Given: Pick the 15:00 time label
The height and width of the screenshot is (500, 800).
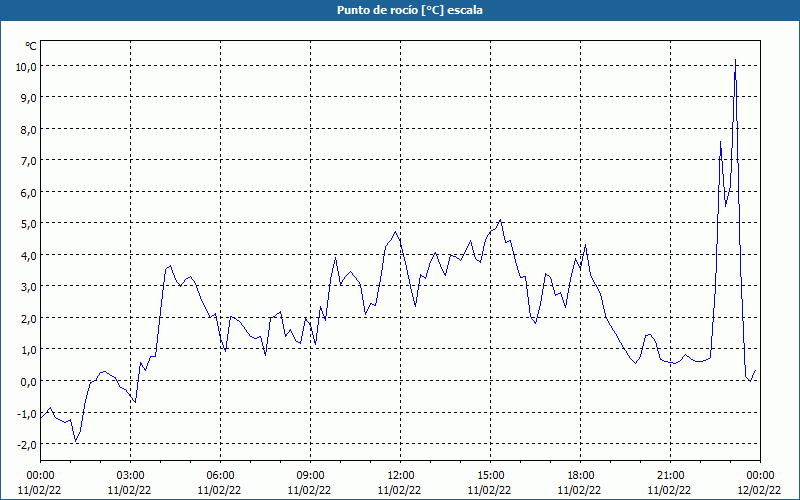Looking at the screenshot, I should (490, 476).
